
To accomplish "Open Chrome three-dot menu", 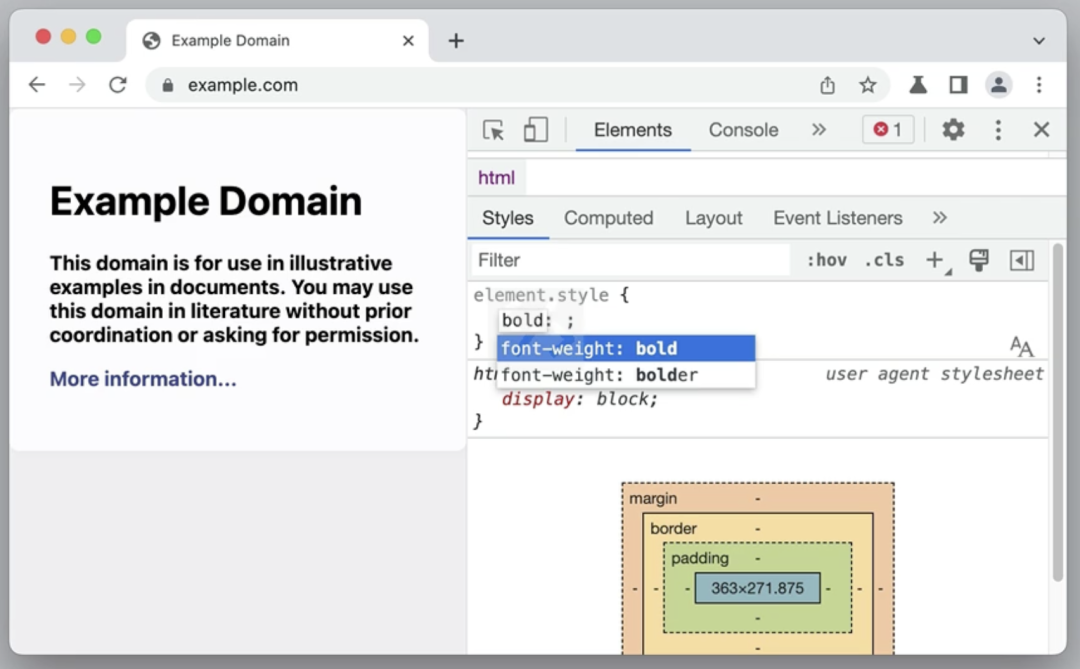I will tap(1039, 85).
